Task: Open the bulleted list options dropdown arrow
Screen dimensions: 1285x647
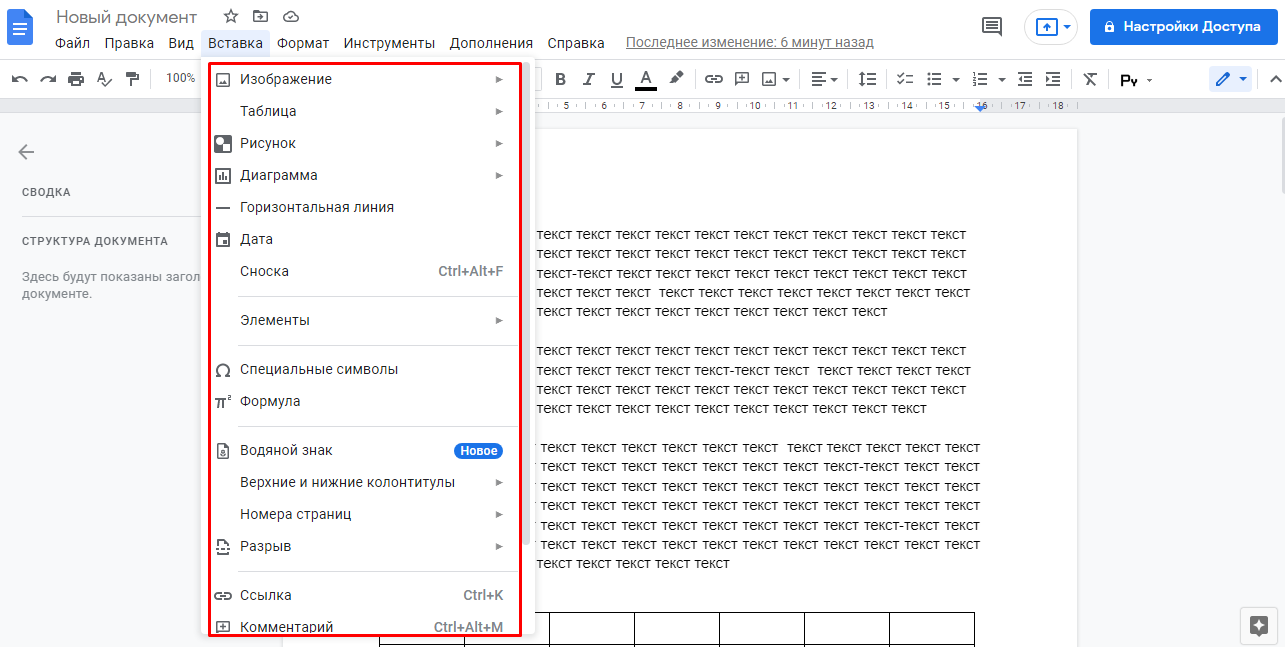Action: pyautogui.click(x=956, y=79)
